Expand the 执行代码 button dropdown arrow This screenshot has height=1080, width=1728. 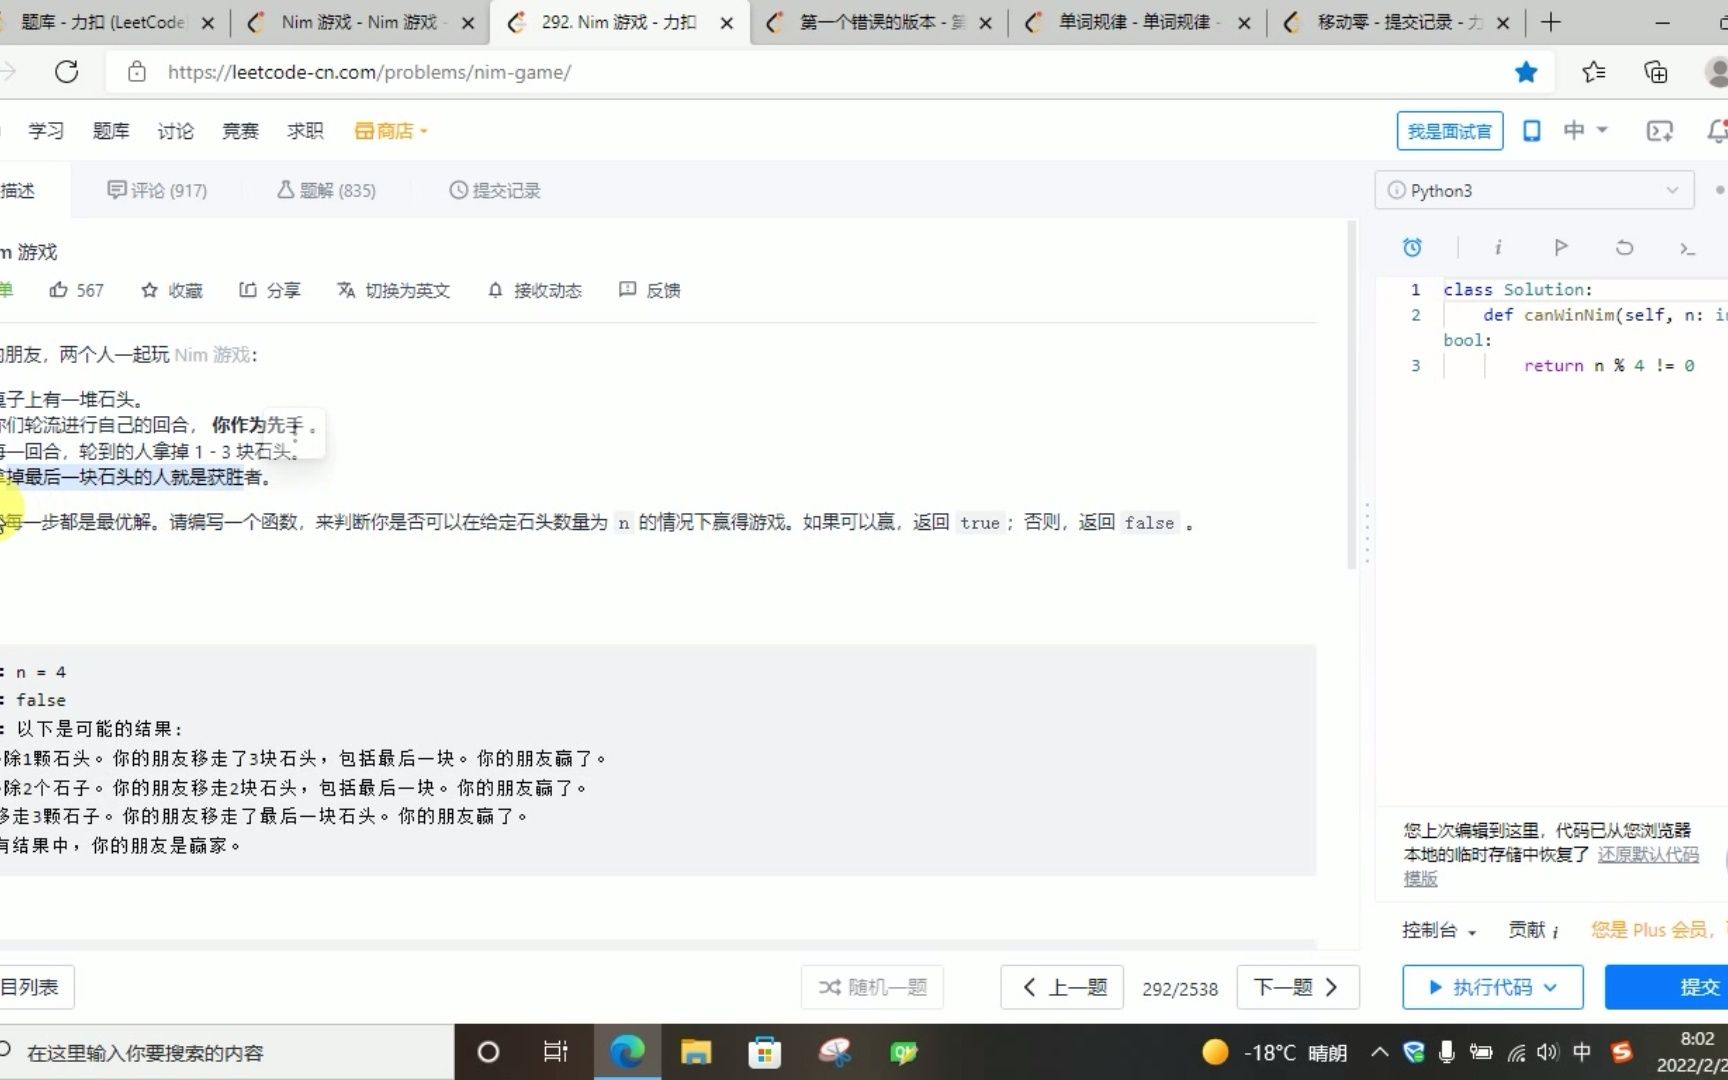click(1548, 987)
